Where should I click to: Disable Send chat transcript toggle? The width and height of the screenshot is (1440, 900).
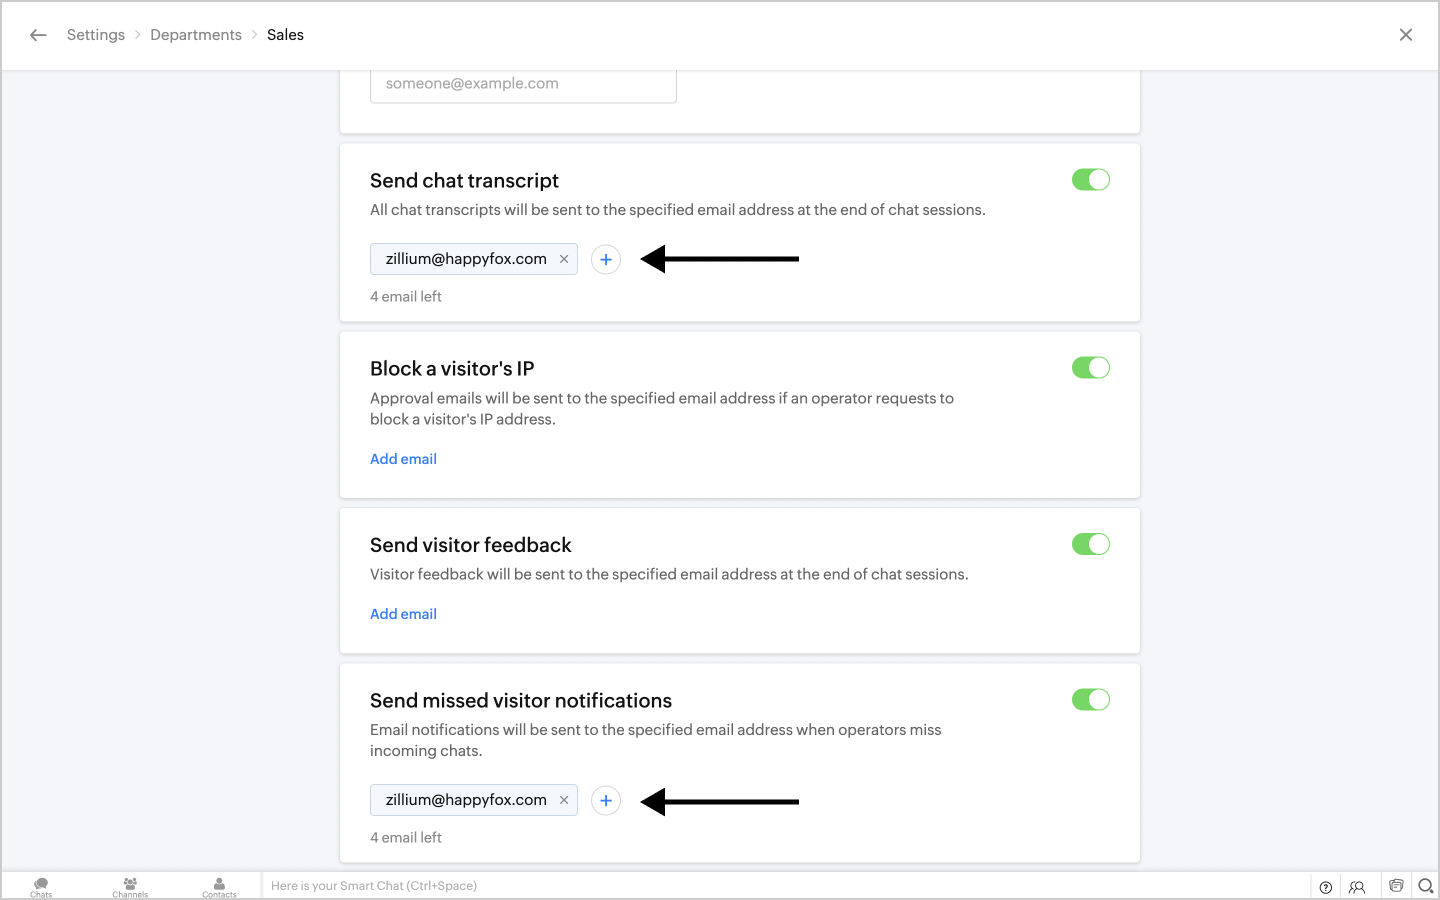[1091, 180]
